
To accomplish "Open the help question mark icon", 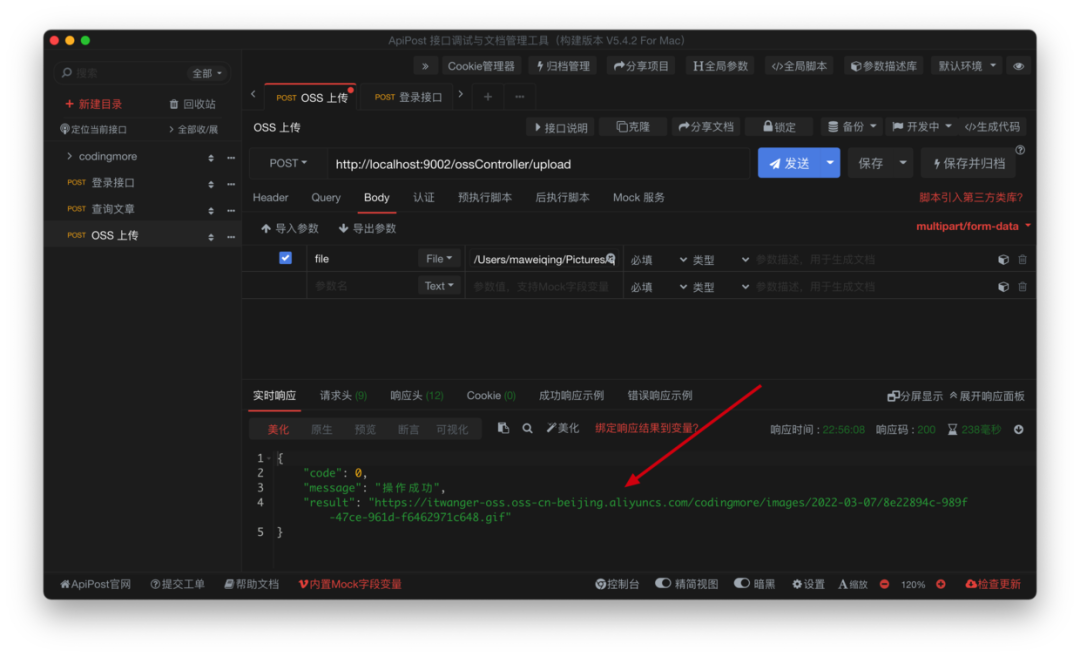I will point(1020,150).
